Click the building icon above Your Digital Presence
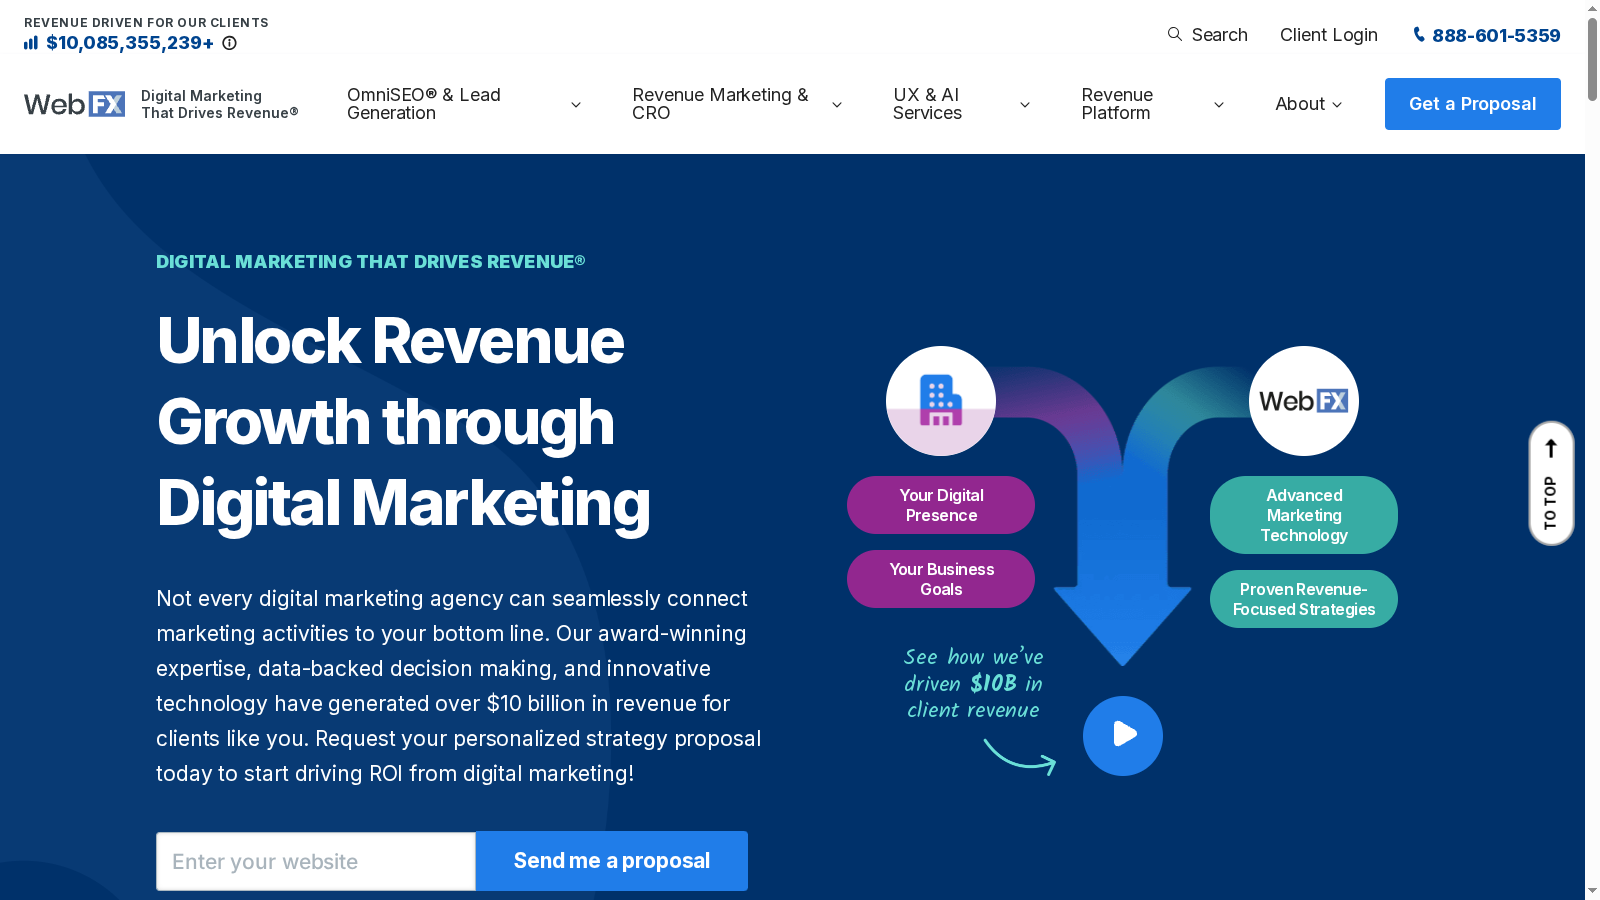 coord(940,399)
